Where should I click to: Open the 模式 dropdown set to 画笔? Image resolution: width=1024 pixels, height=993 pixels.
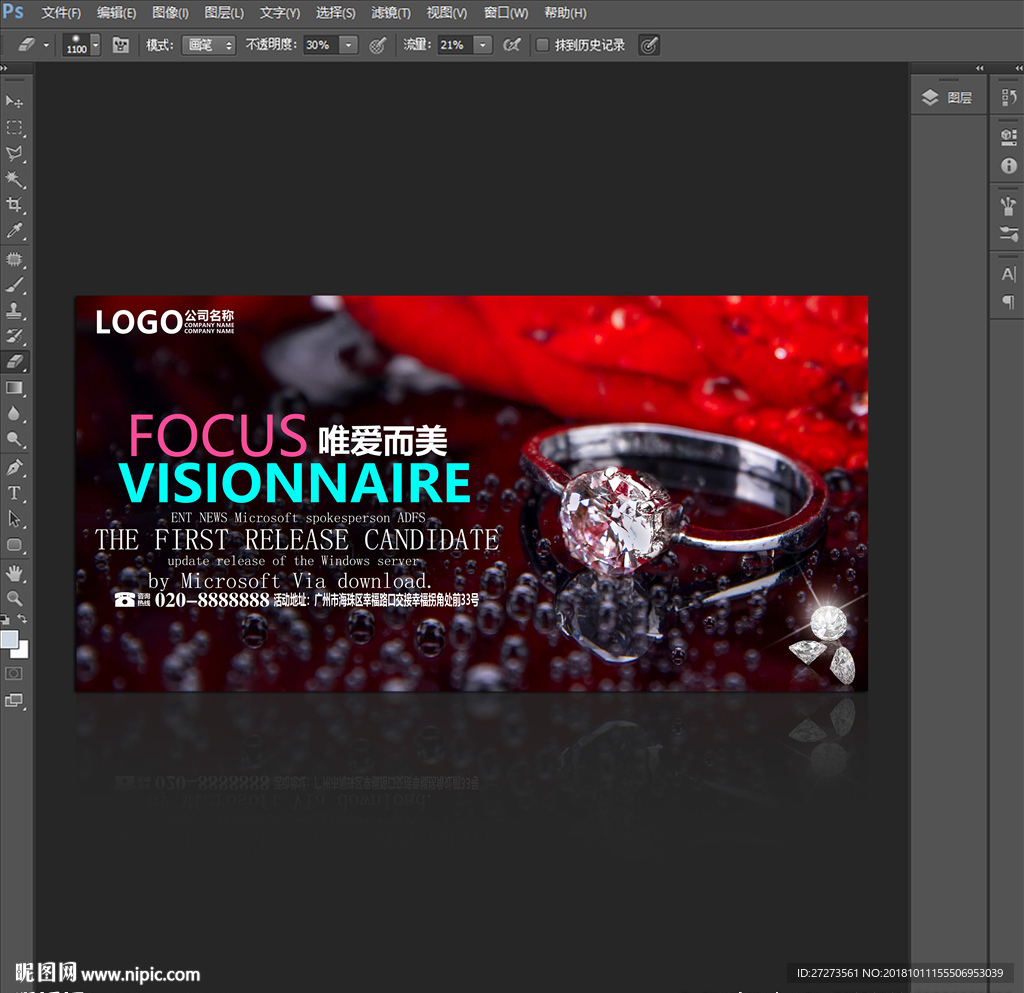(208, 45)
